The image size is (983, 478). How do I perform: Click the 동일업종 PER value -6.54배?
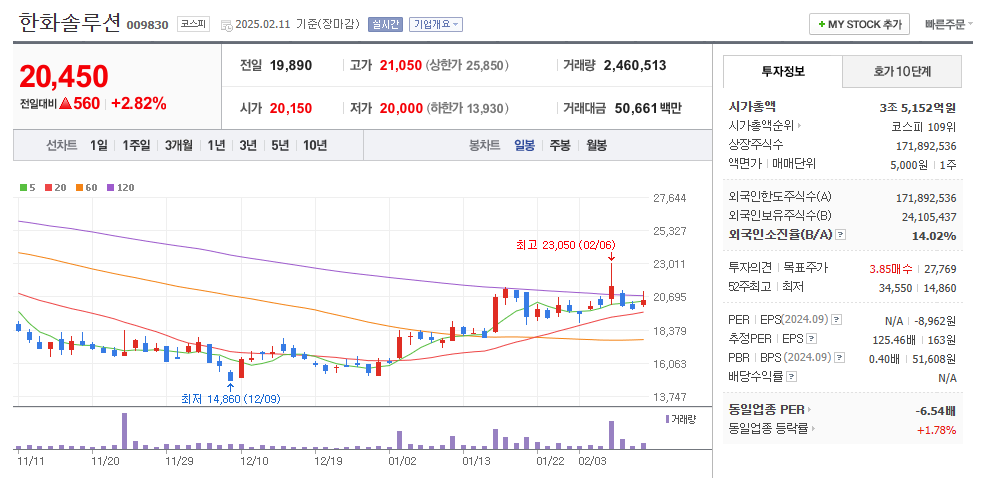(x=935, y=412)
